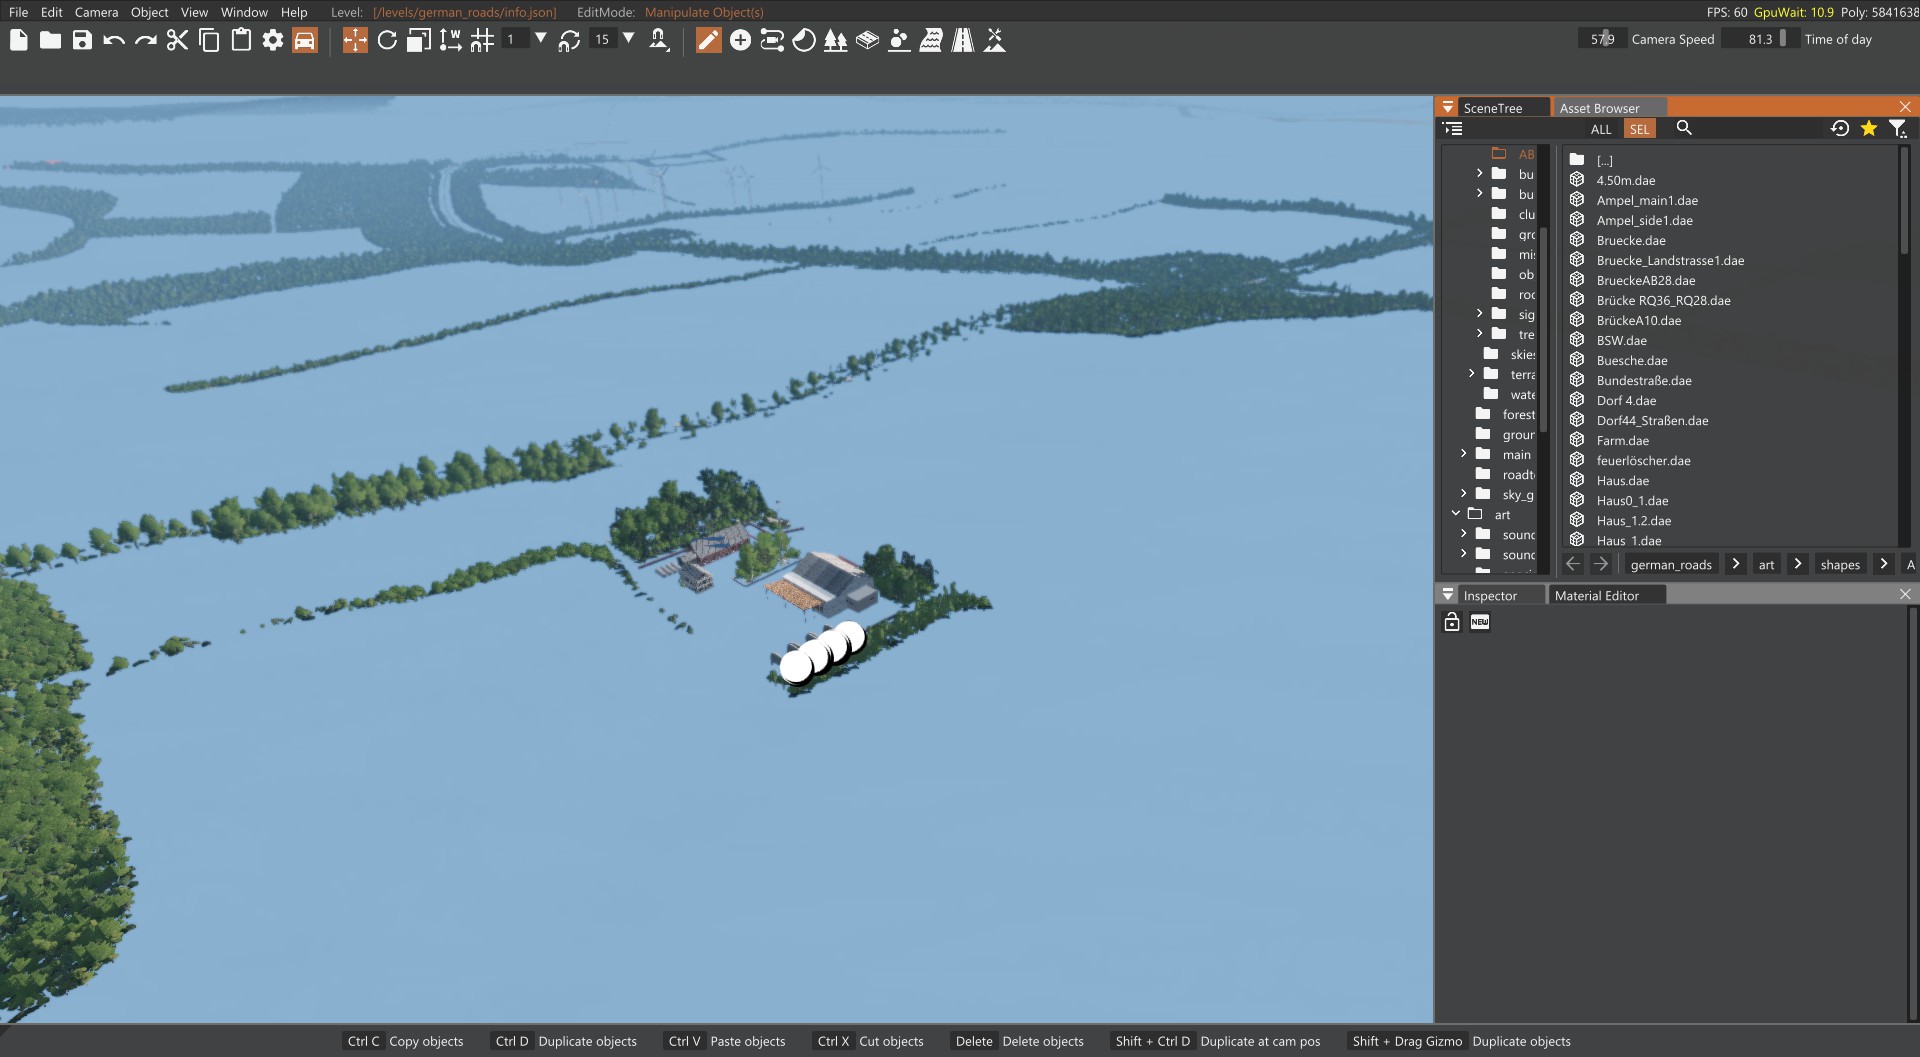The width and height of the screenshot is (1920, 1057).
Task: Collapse the art folder in the tree
Action: pyautogui.click(x=1456, y=514)
